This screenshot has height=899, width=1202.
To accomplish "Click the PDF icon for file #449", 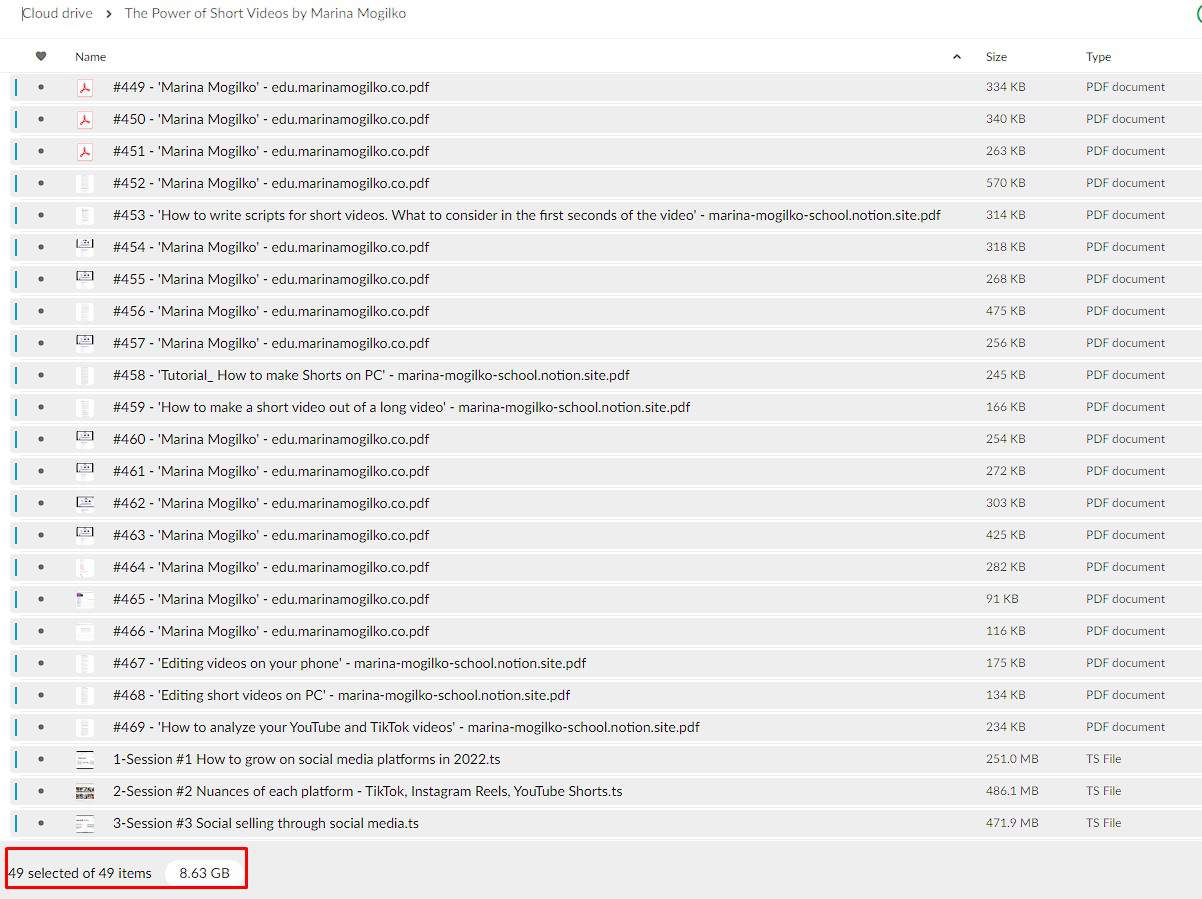I will pos(85,87).
